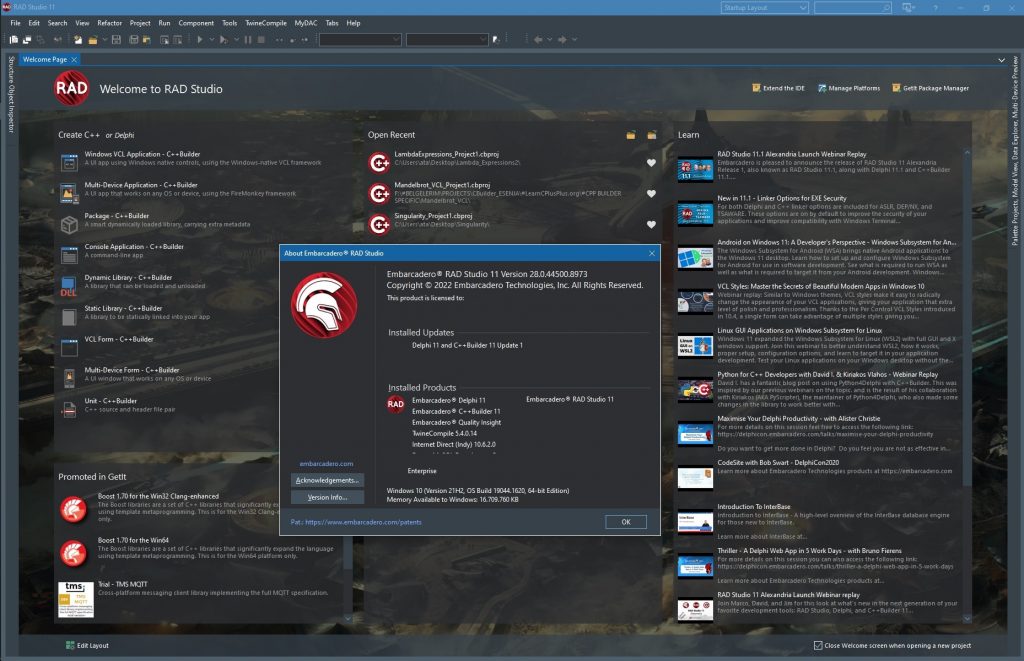Image resolution: width=1024 pixels, height=661 pixels.
Task: Click the question mark help icon in title bar
Action: point(935,8)
